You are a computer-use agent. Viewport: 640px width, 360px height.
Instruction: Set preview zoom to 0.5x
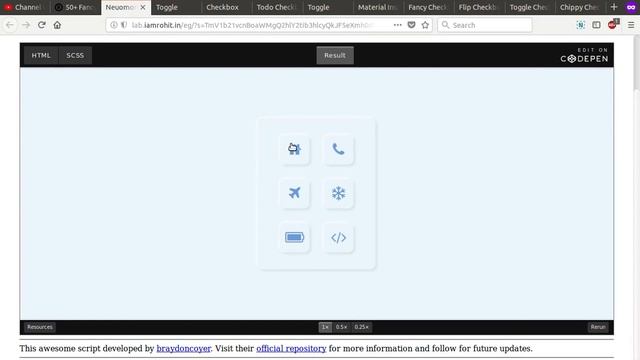click(342, 327)
